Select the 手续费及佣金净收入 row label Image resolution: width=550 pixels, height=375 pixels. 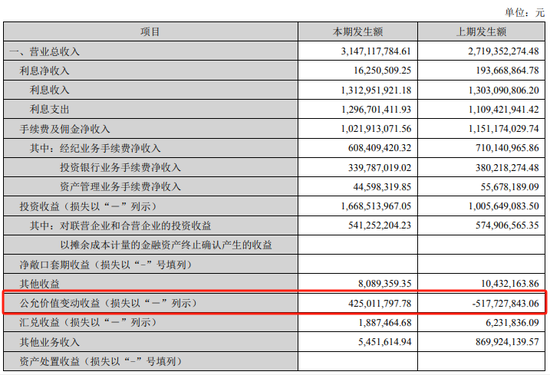(x=65, y=129)
